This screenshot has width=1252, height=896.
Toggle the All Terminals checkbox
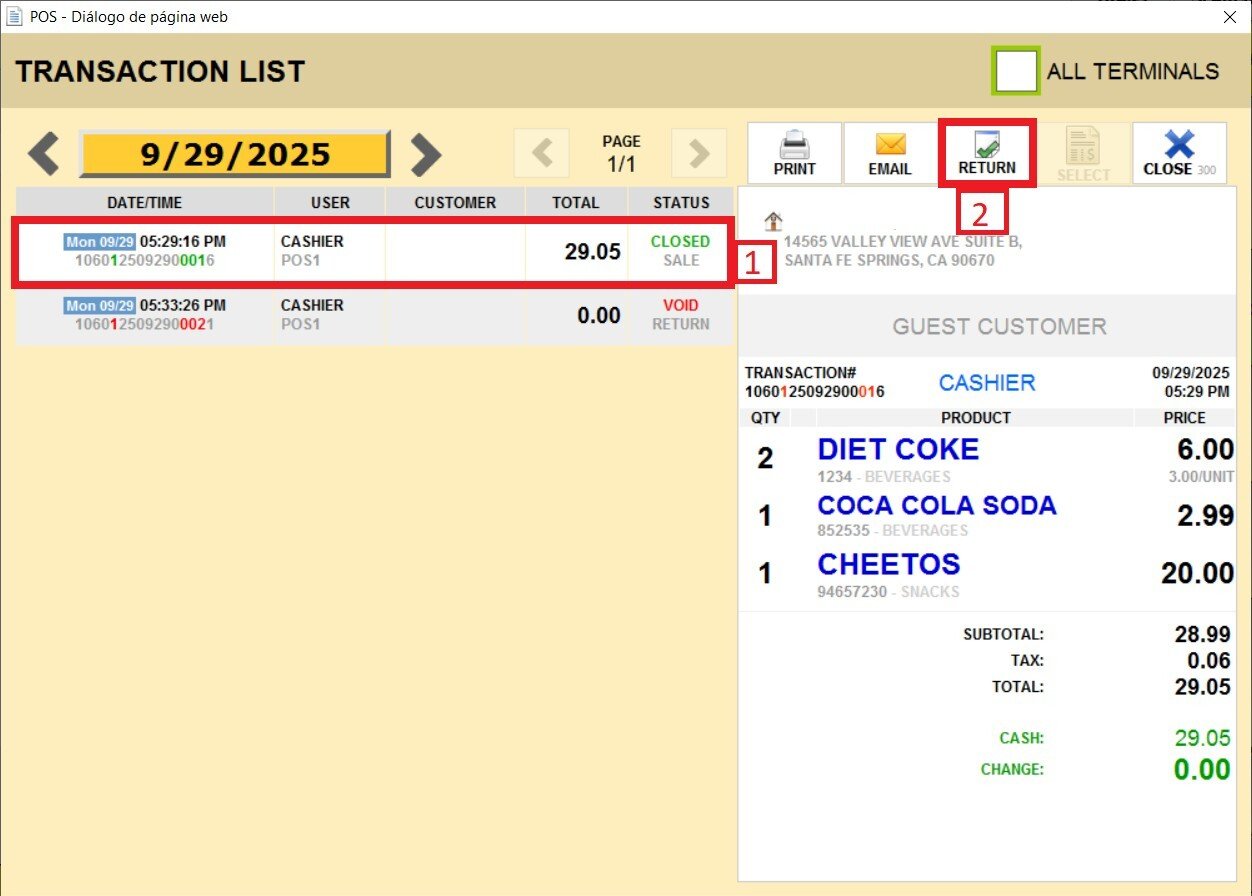coord(1016,71)
